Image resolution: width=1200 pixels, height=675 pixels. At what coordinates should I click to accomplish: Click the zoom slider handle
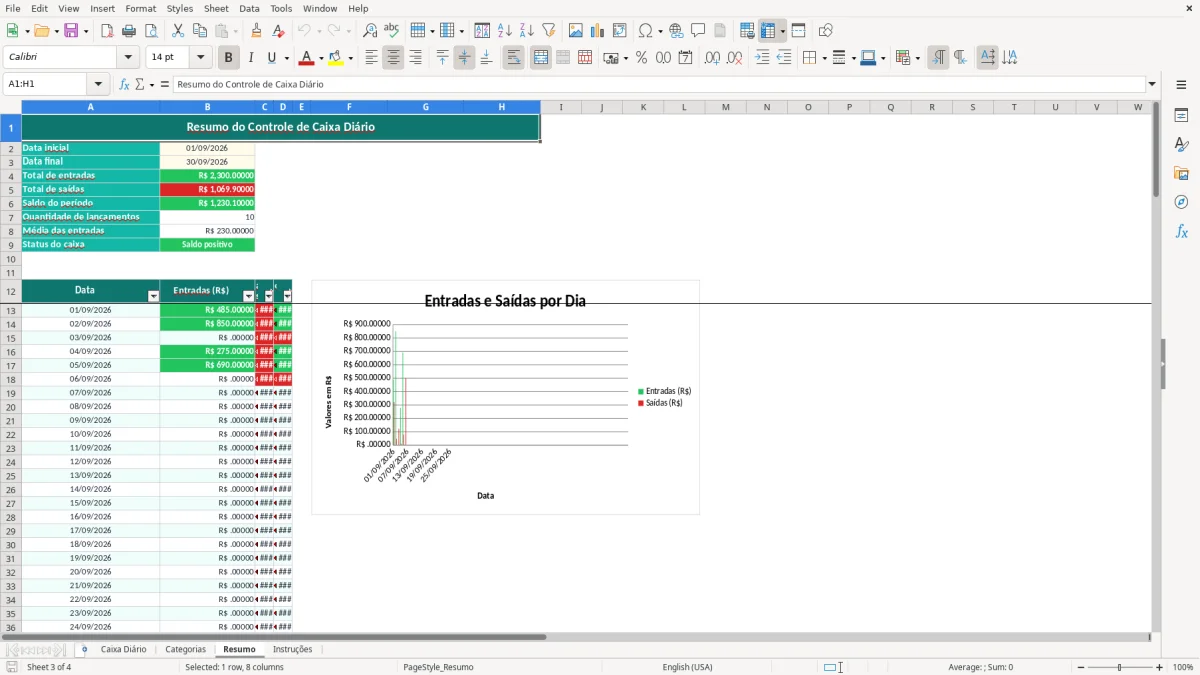click(1119, 667)
